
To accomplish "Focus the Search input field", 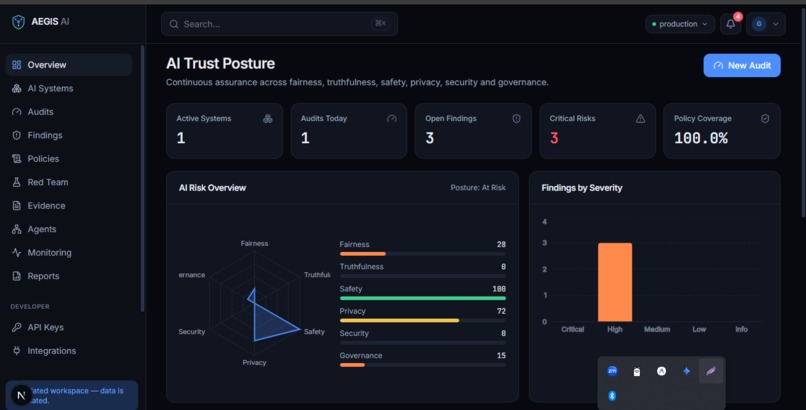I will click(279, 24).
